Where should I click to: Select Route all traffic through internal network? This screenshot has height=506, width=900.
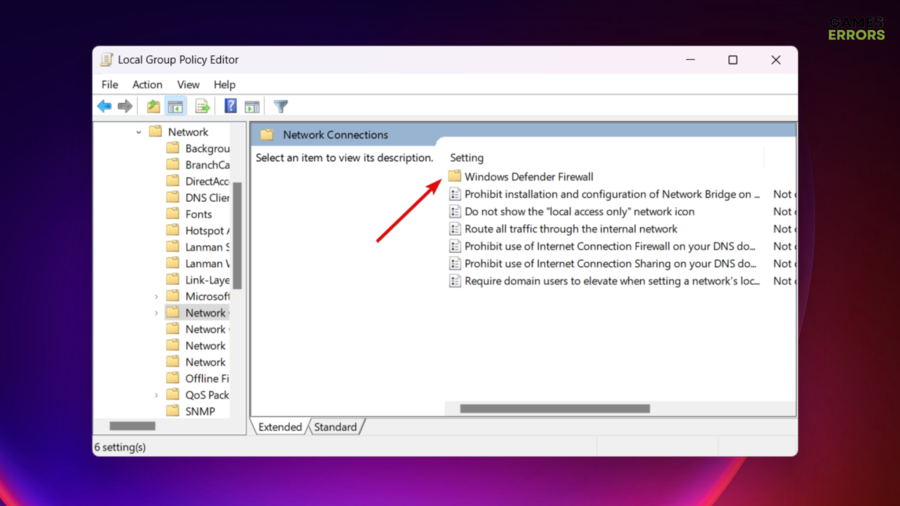coord(570,229)
